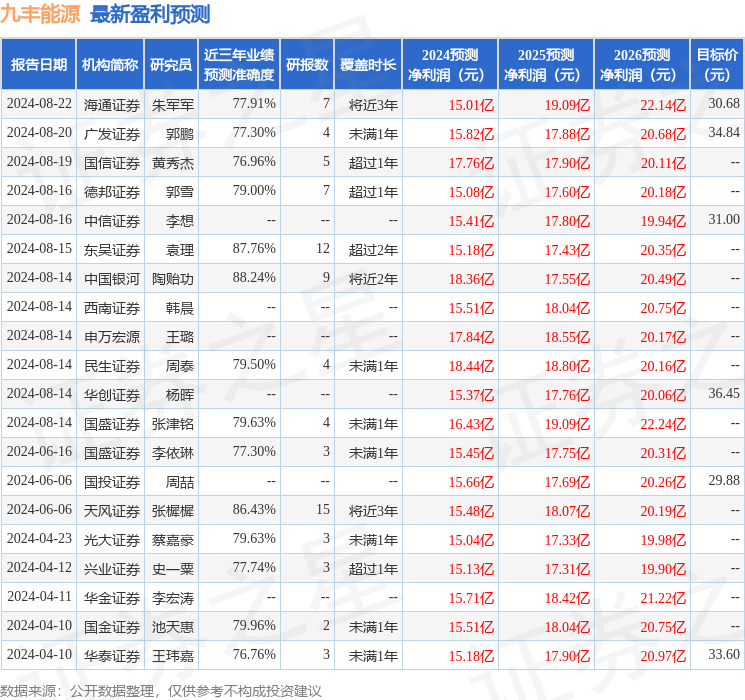Select the 国投证券 institution cell
This screenshot has height=700, width=745.
click(112, 482)
